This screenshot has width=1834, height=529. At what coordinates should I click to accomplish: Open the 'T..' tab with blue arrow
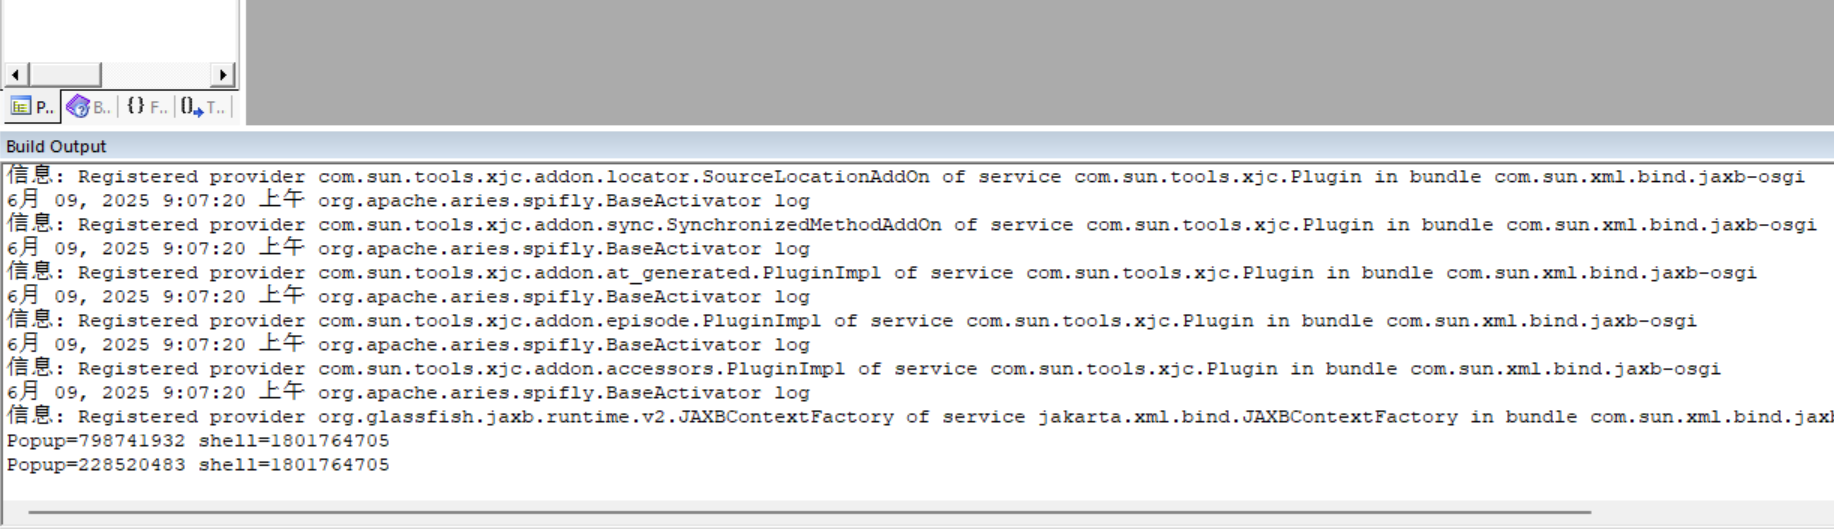click(204, 107)
